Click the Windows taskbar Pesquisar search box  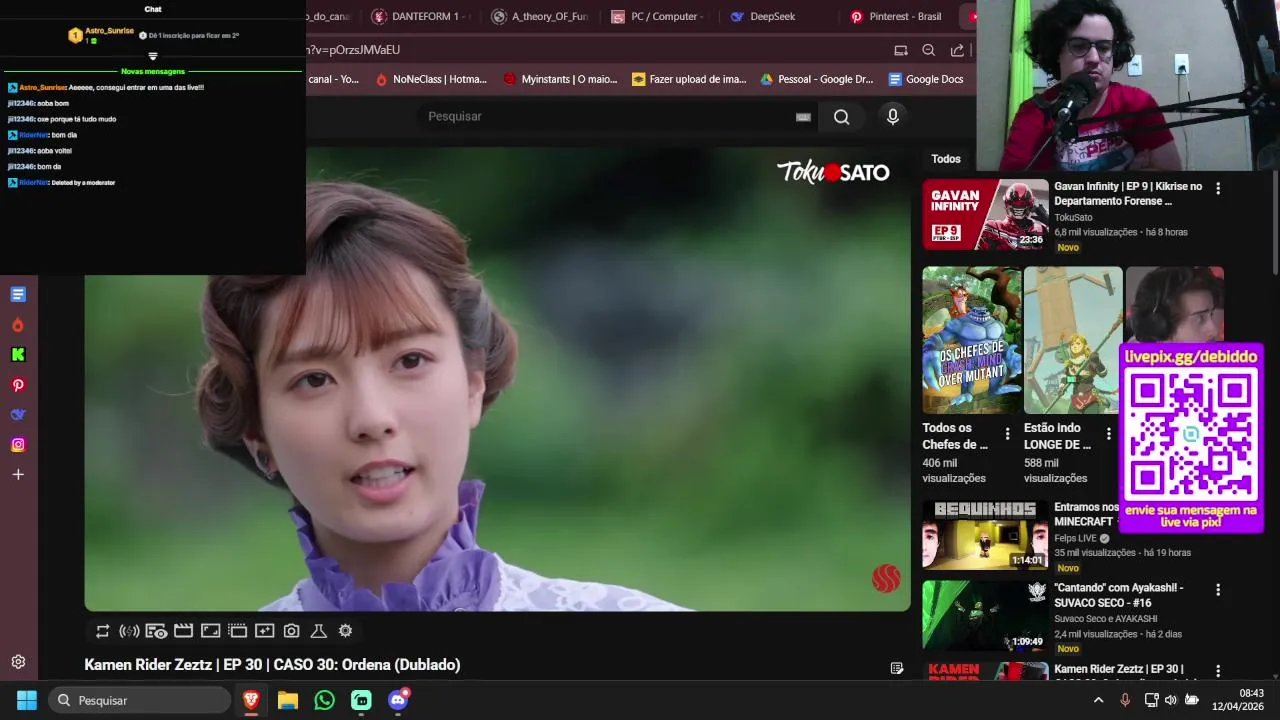(x=139, y=700)
